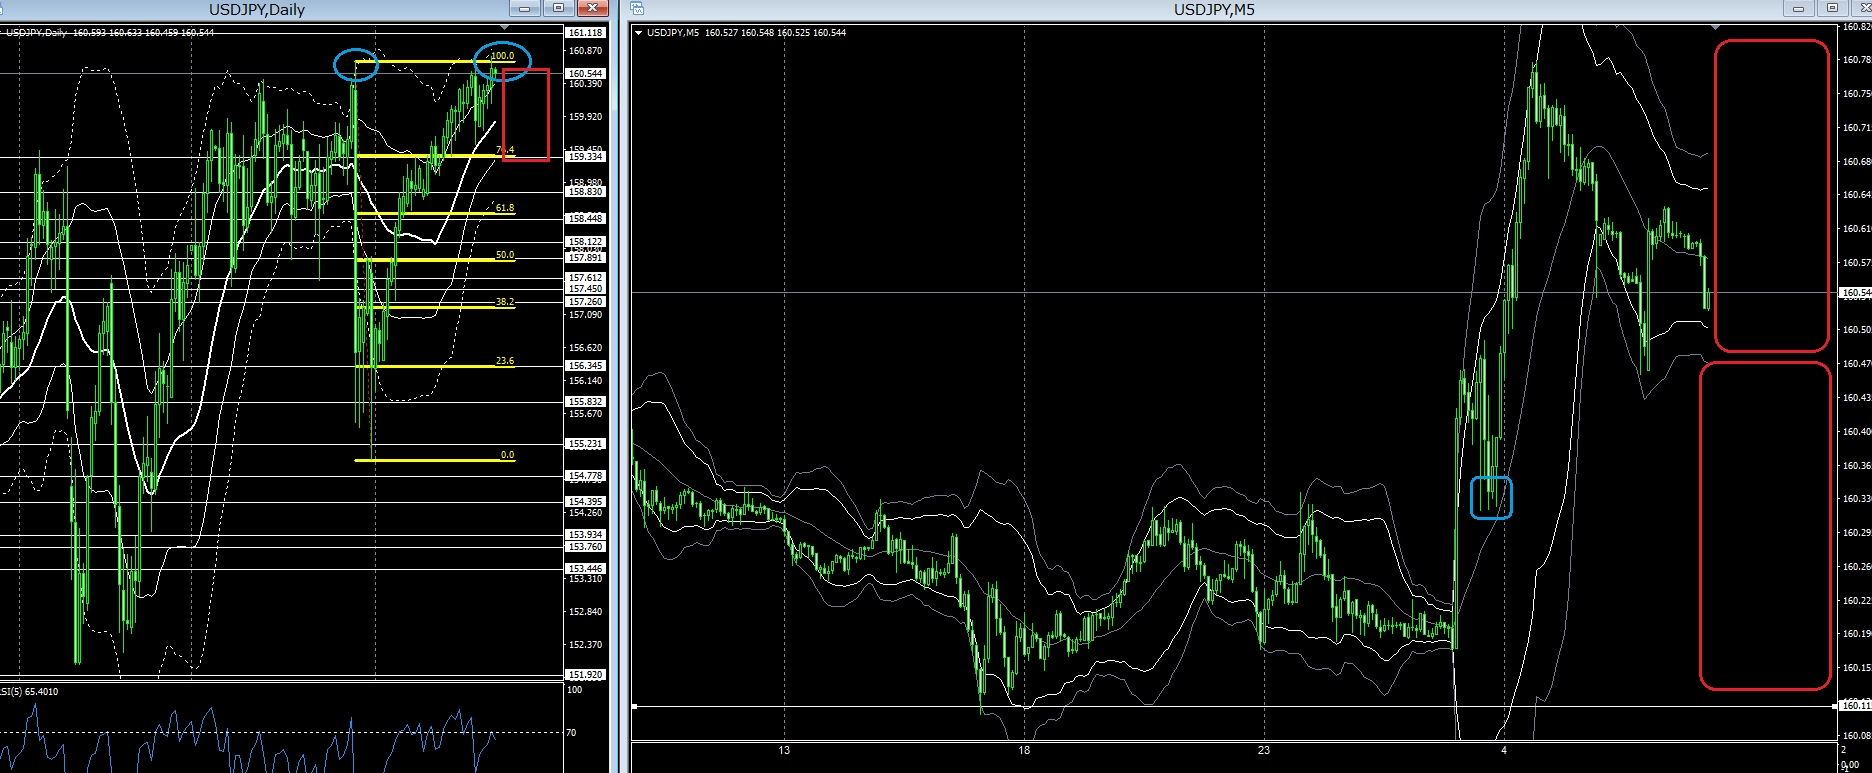Click the 160.78 label on M5 price scale

1857,60
